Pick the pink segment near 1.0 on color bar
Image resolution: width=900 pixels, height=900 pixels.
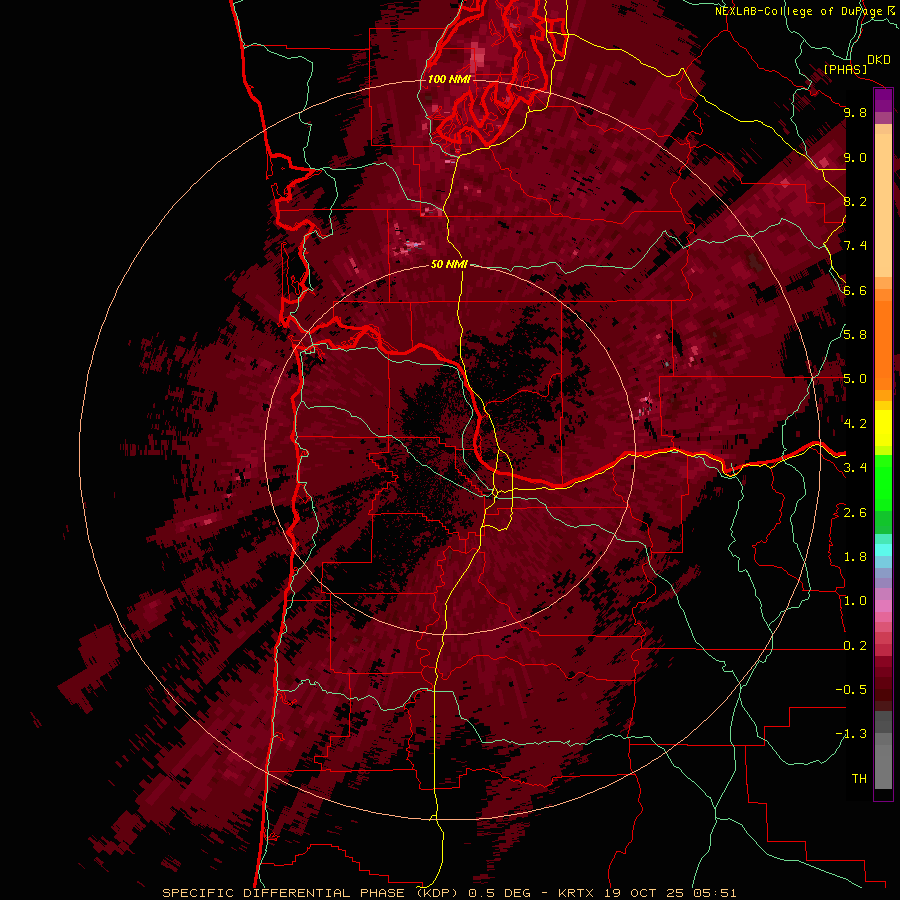pos(883,606)
